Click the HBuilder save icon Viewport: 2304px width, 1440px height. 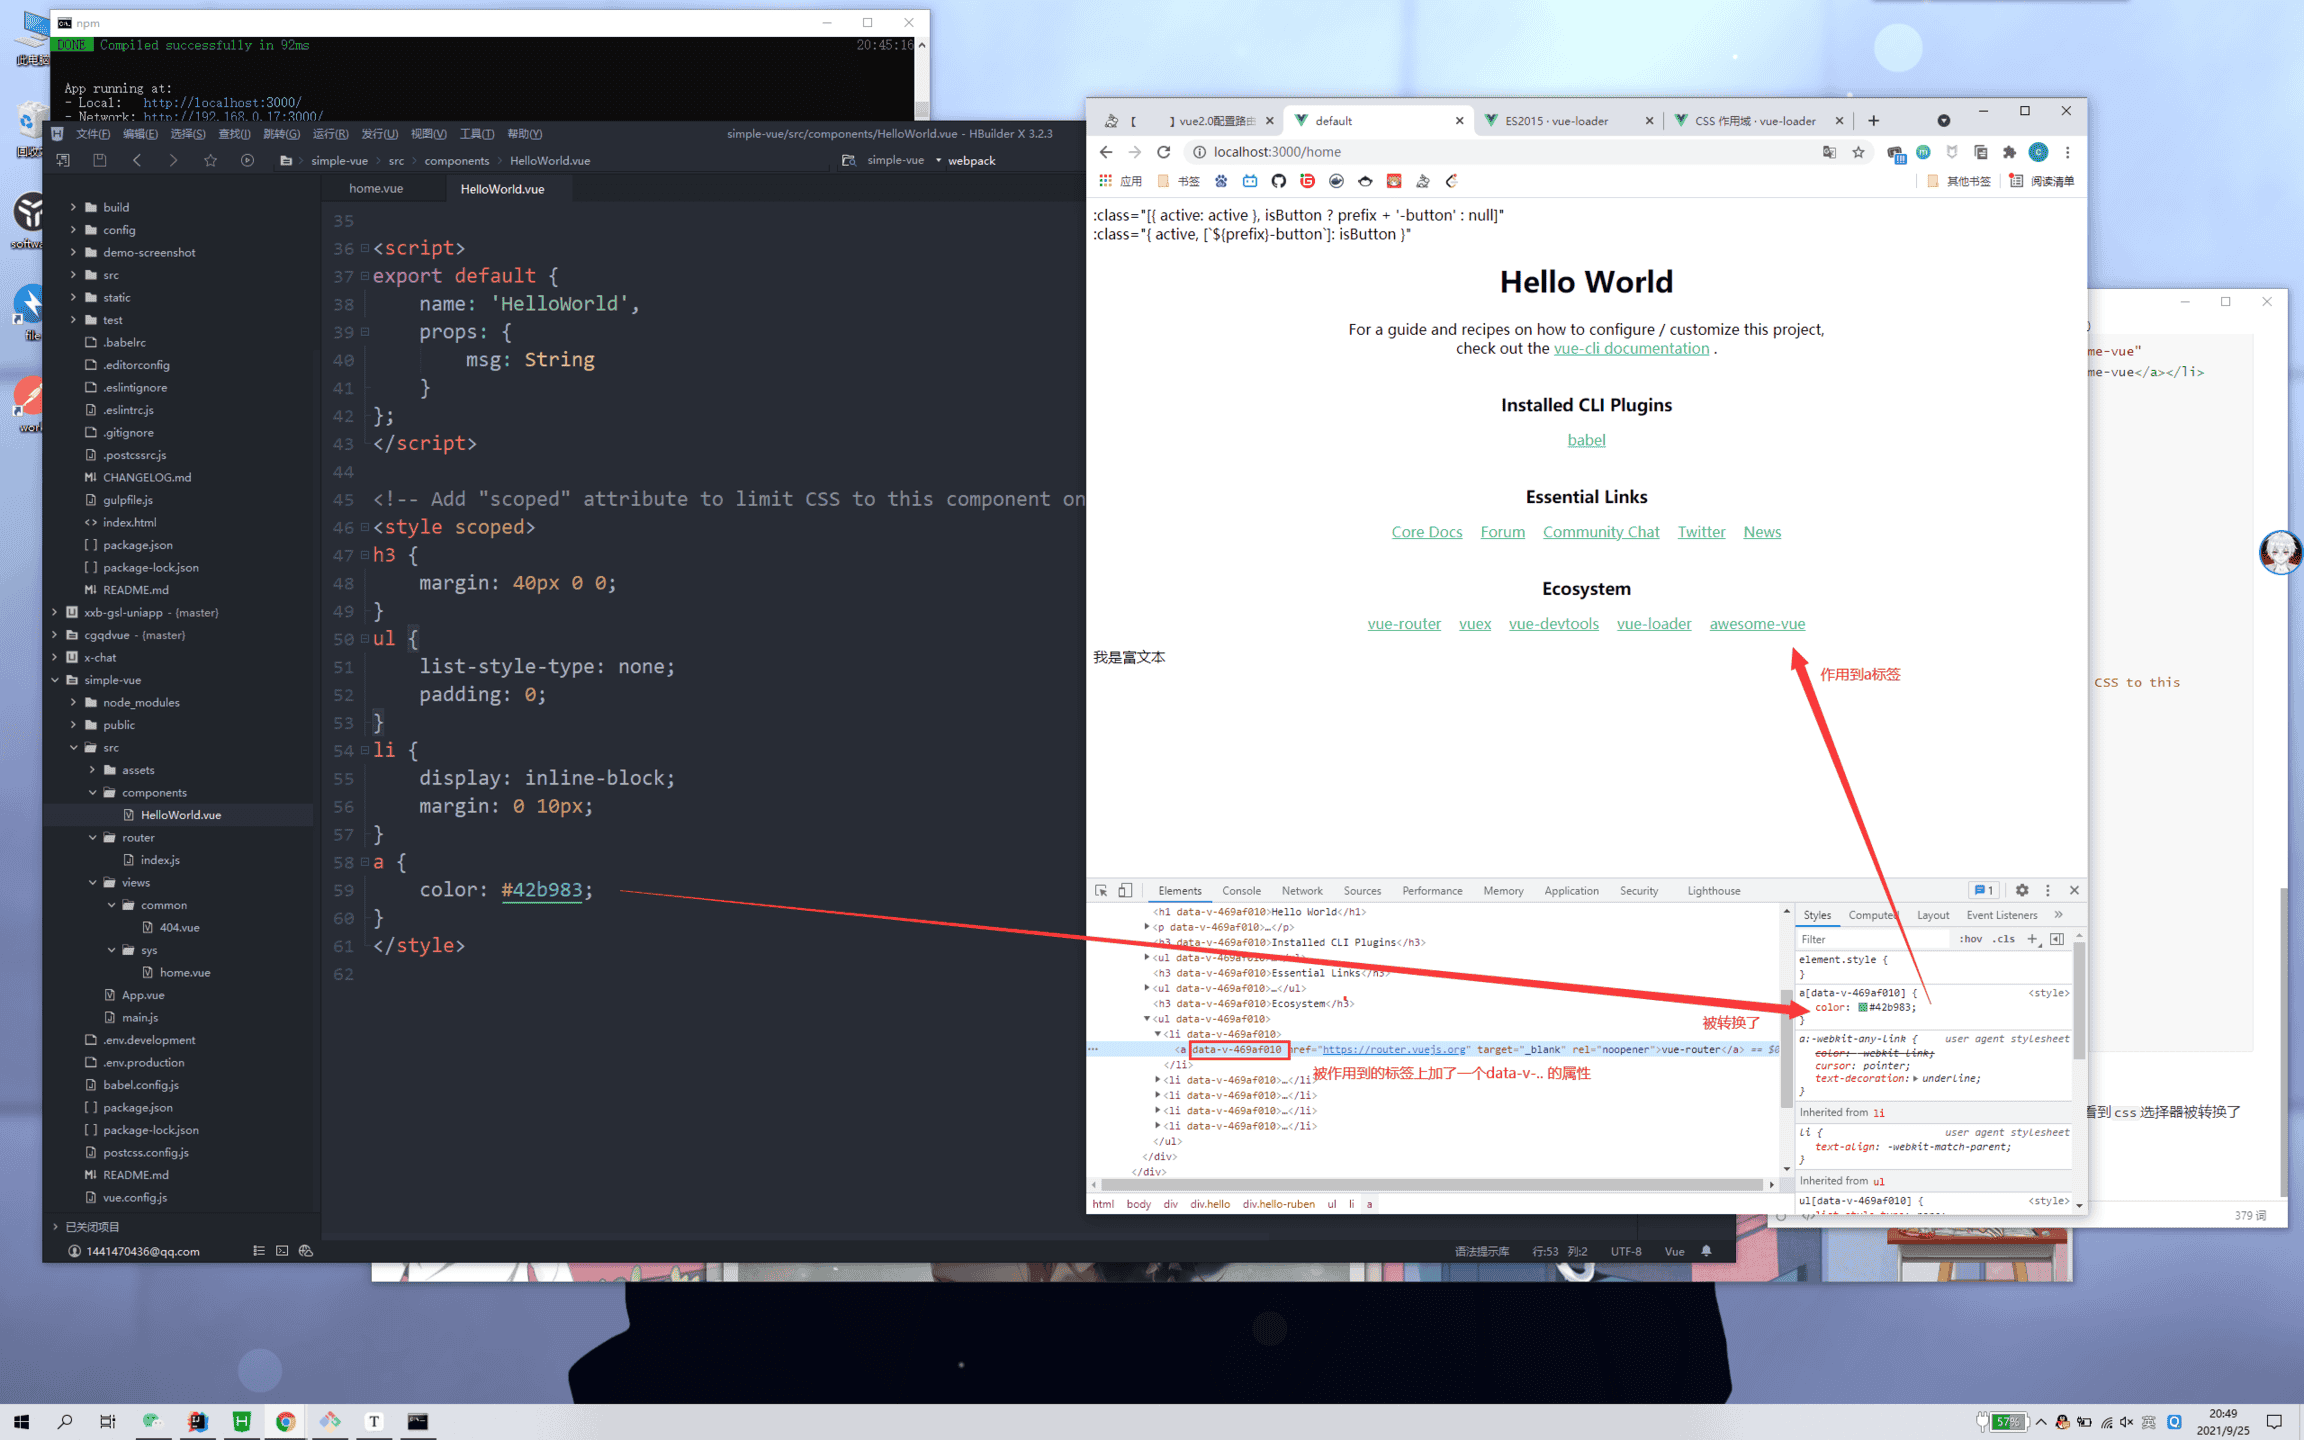point(99,160)
